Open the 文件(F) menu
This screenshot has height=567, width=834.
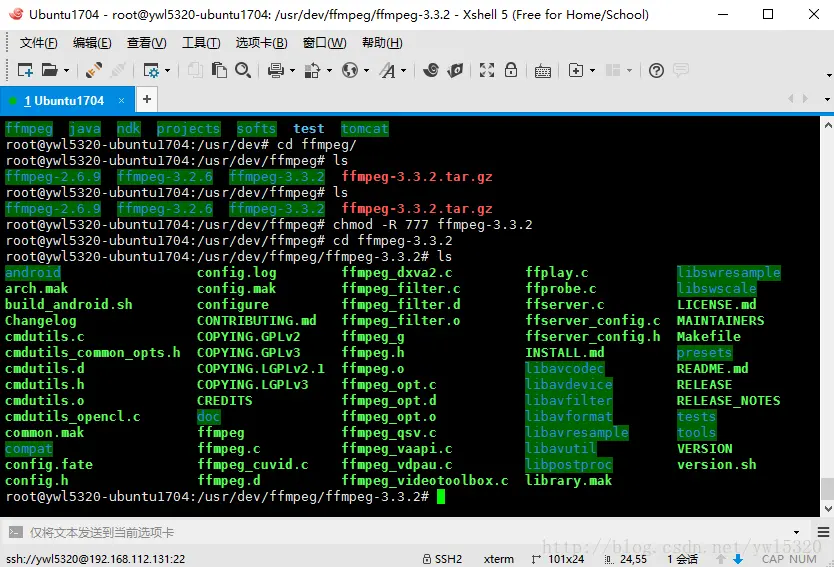(38, 43)
